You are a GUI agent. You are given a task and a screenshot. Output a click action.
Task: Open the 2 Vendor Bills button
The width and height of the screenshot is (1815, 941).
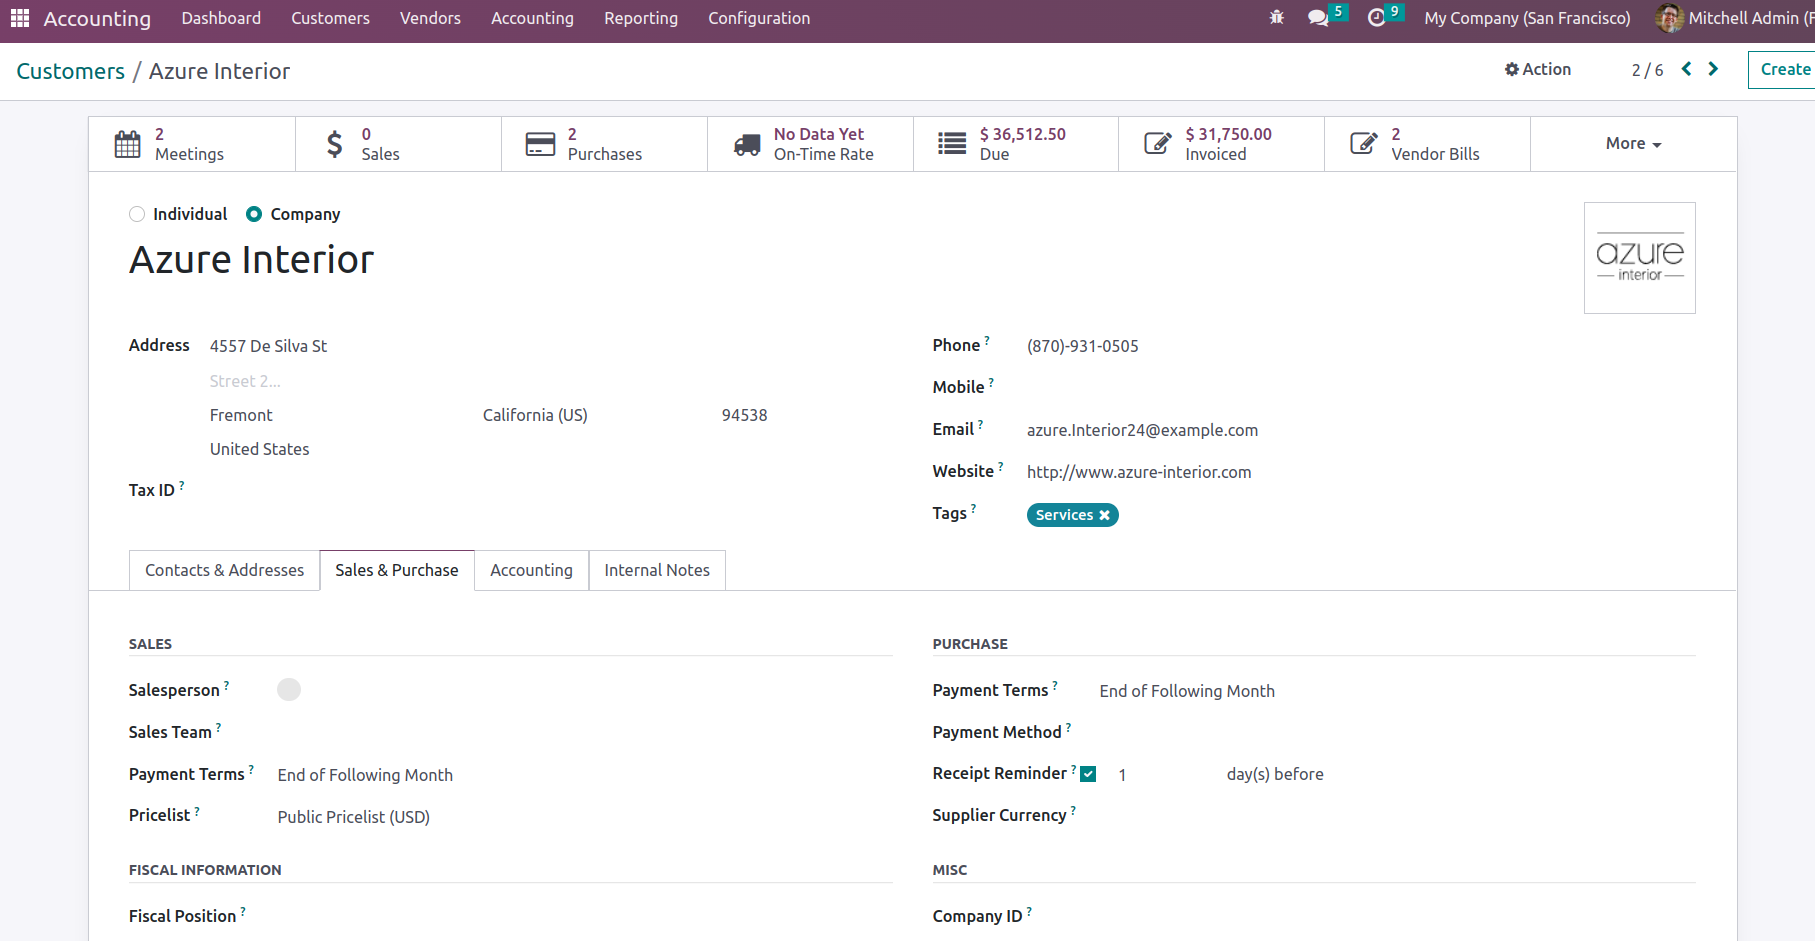1428,144
